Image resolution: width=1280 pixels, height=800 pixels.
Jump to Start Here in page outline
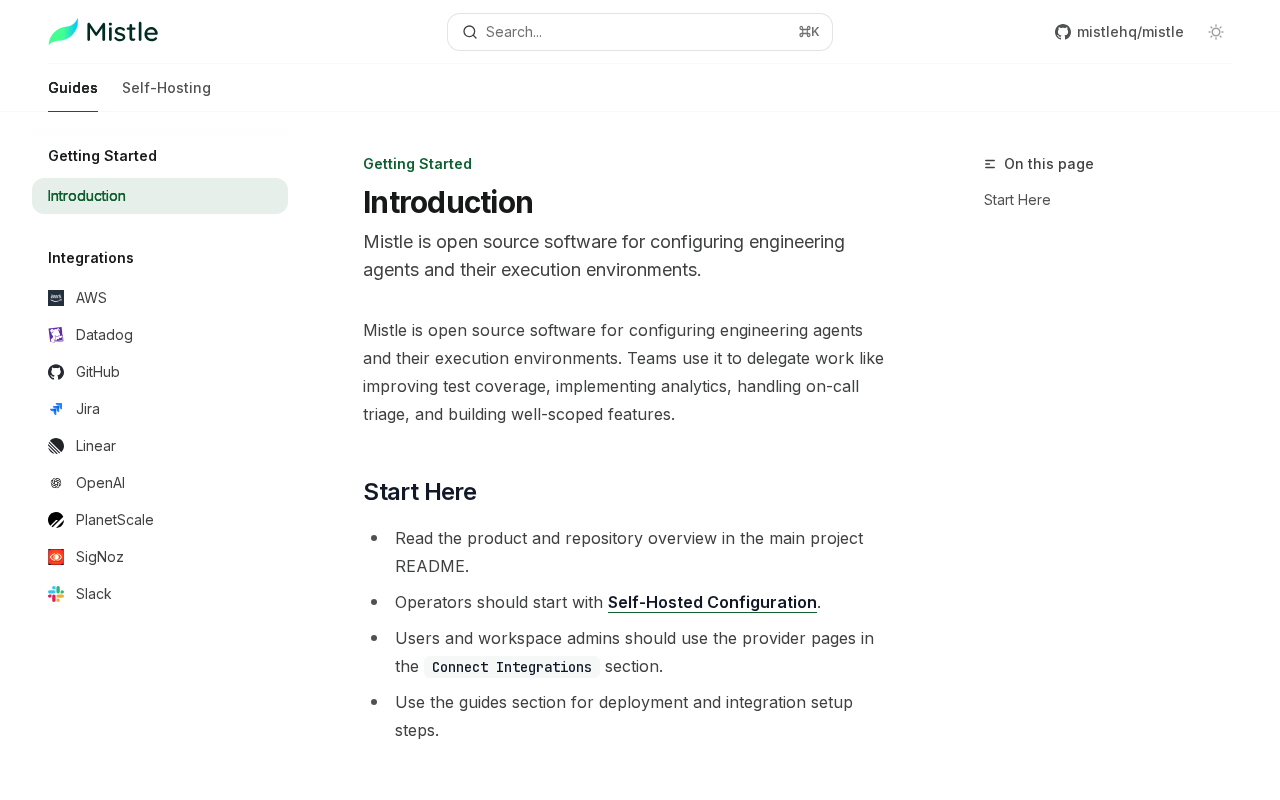[1017, 200]
